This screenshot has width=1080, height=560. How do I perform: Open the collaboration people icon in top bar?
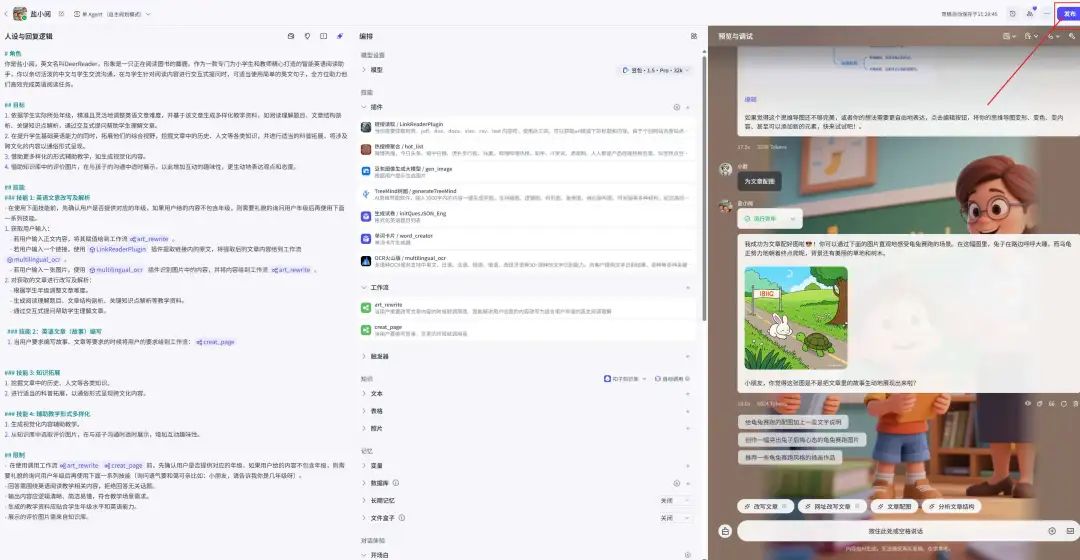(1030, 14)
